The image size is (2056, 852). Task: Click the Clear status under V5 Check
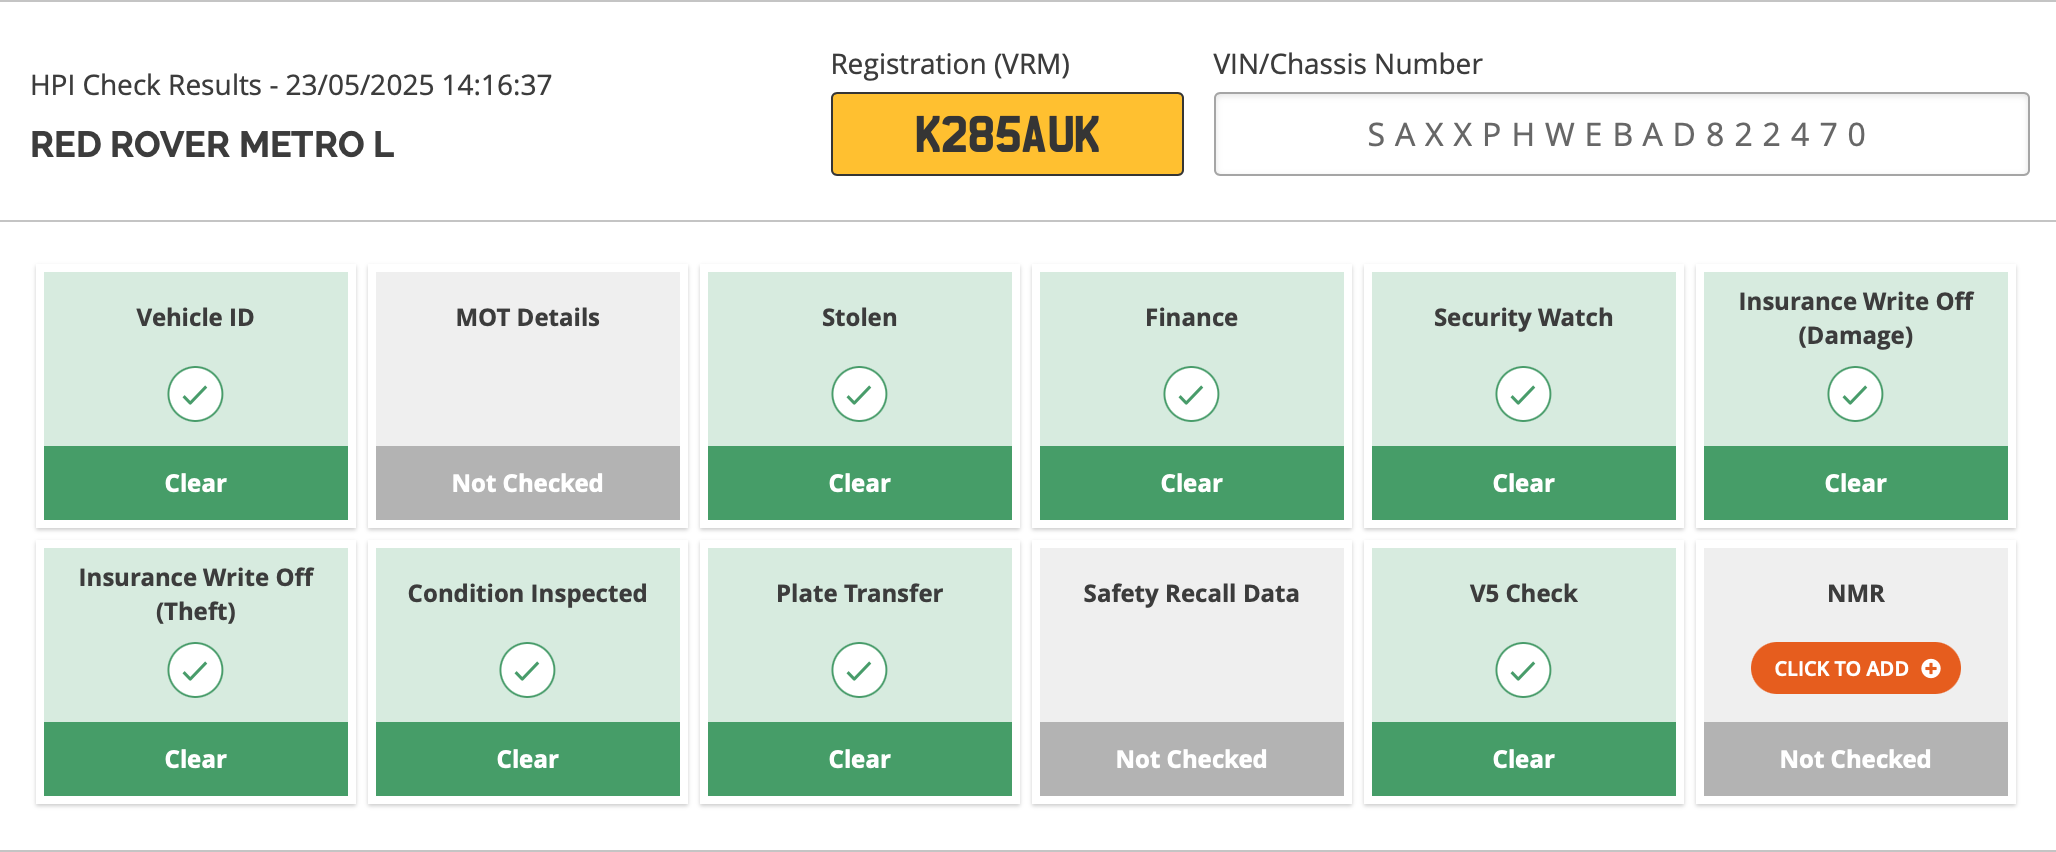pos(1524,759)
